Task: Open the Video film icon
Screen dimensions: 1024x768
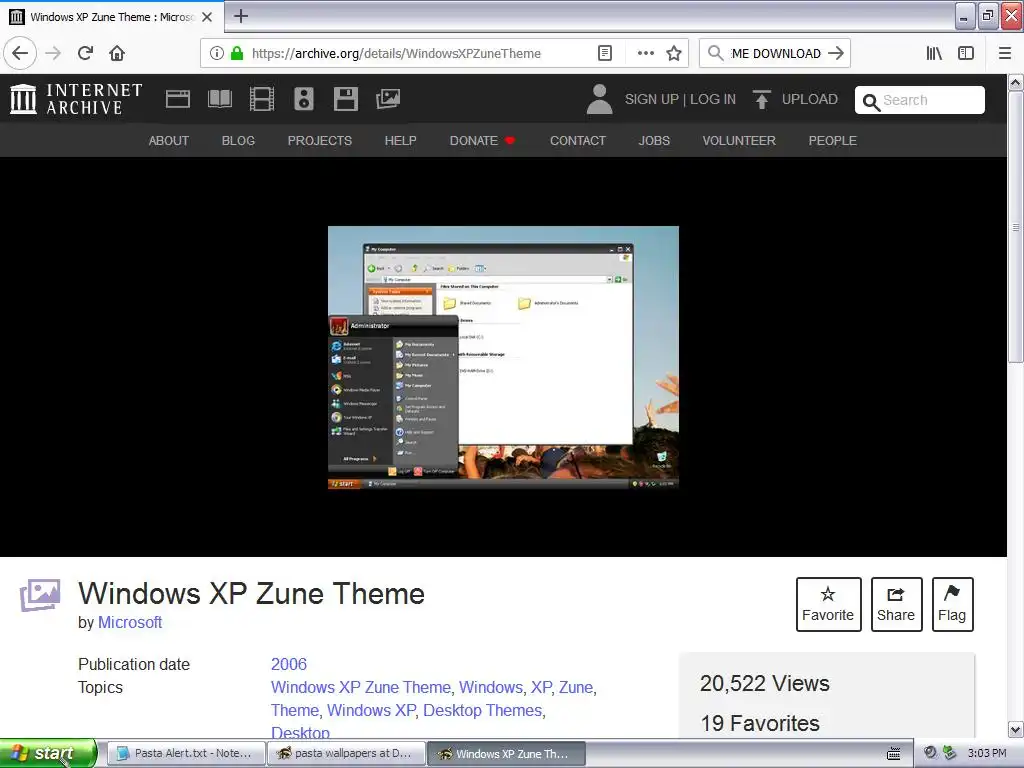Action: click(262, 99)
